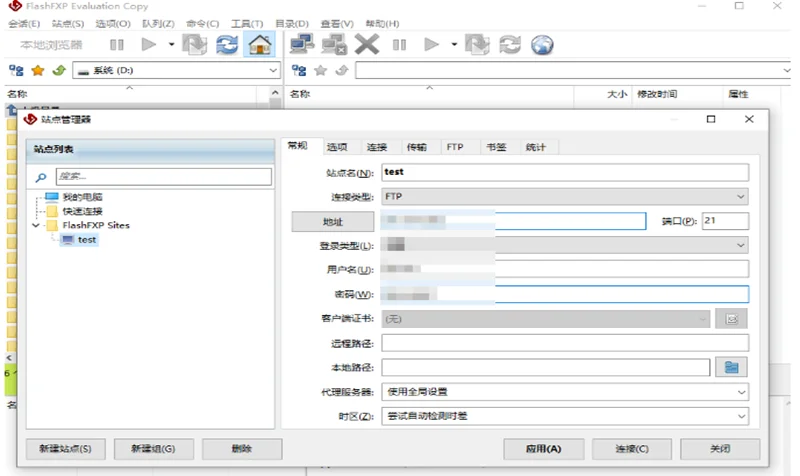Click the local transfer queue icon
800x476 pixels.
point(195,45)
